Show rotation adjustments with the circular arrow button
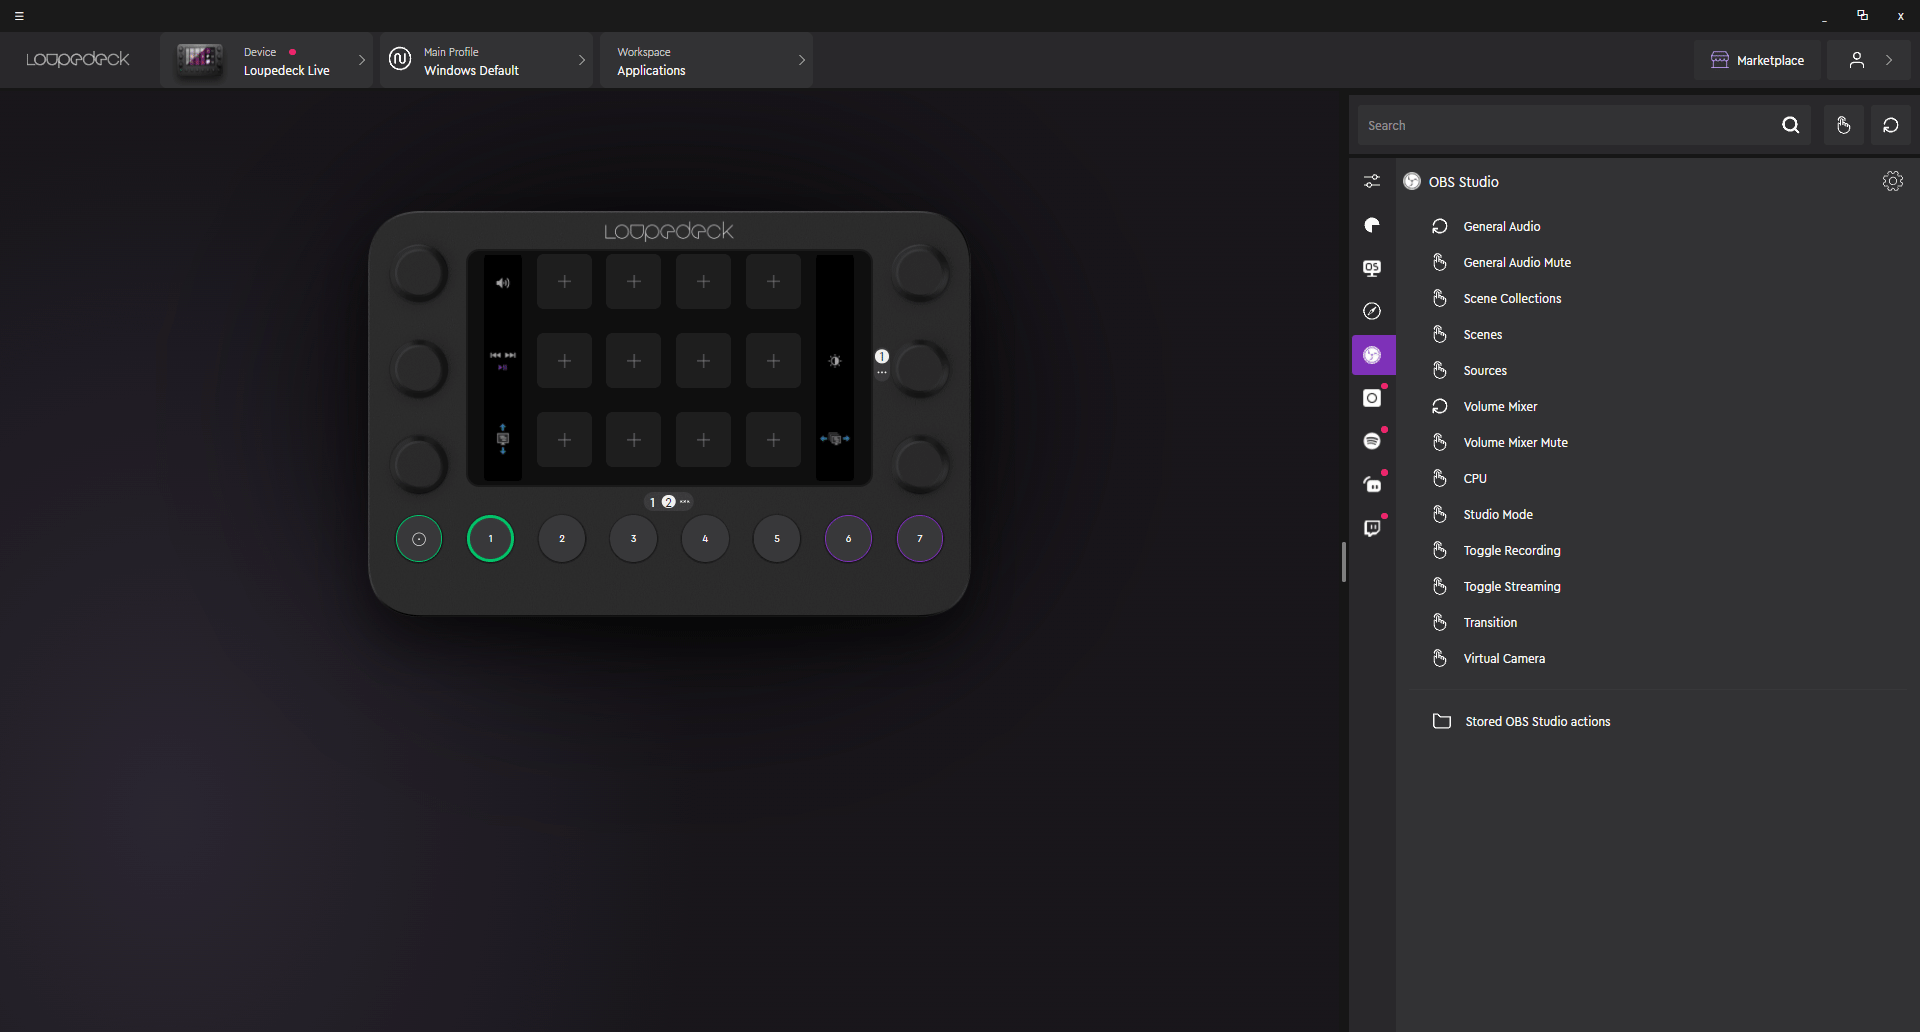Screen dimensions: 1920x1032 coord(1890,125)
